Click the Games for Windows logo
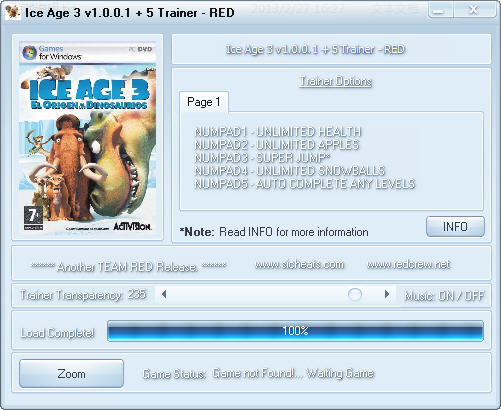Screen dimensions: 501x410 (52, 53)
